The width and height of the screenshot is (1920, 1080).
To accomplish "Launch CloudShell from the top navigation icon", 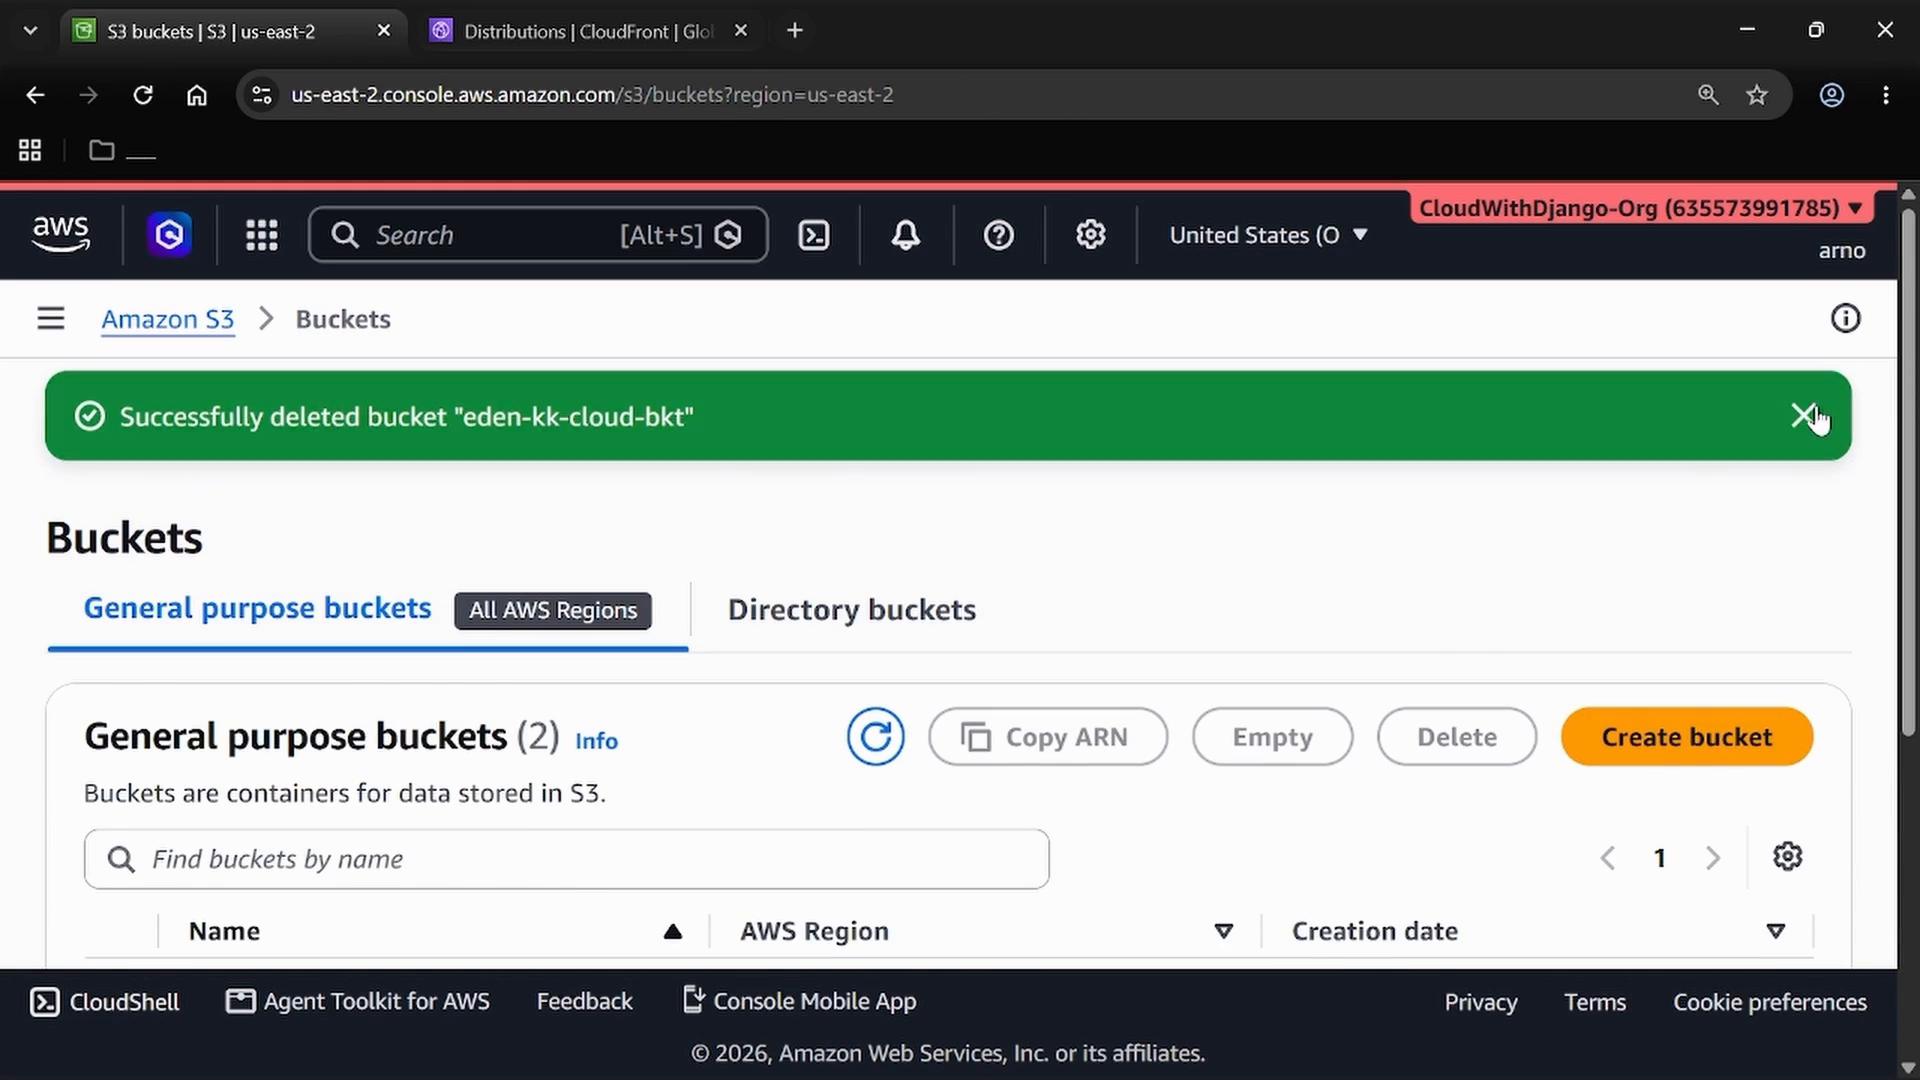I will tap(814, 235).
